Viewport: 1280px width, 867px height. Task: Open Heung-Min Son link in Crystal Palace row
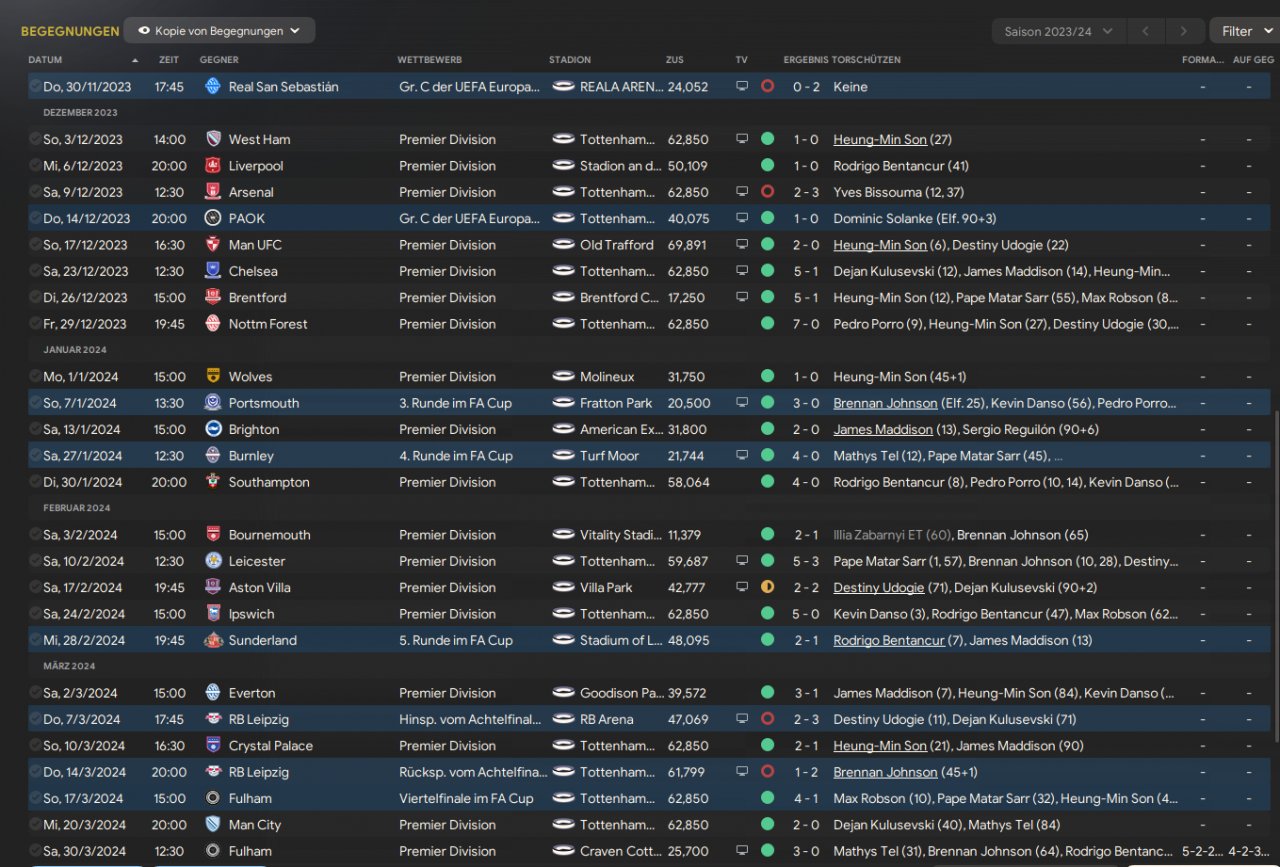pyautogui.click(x=880, y=746)
